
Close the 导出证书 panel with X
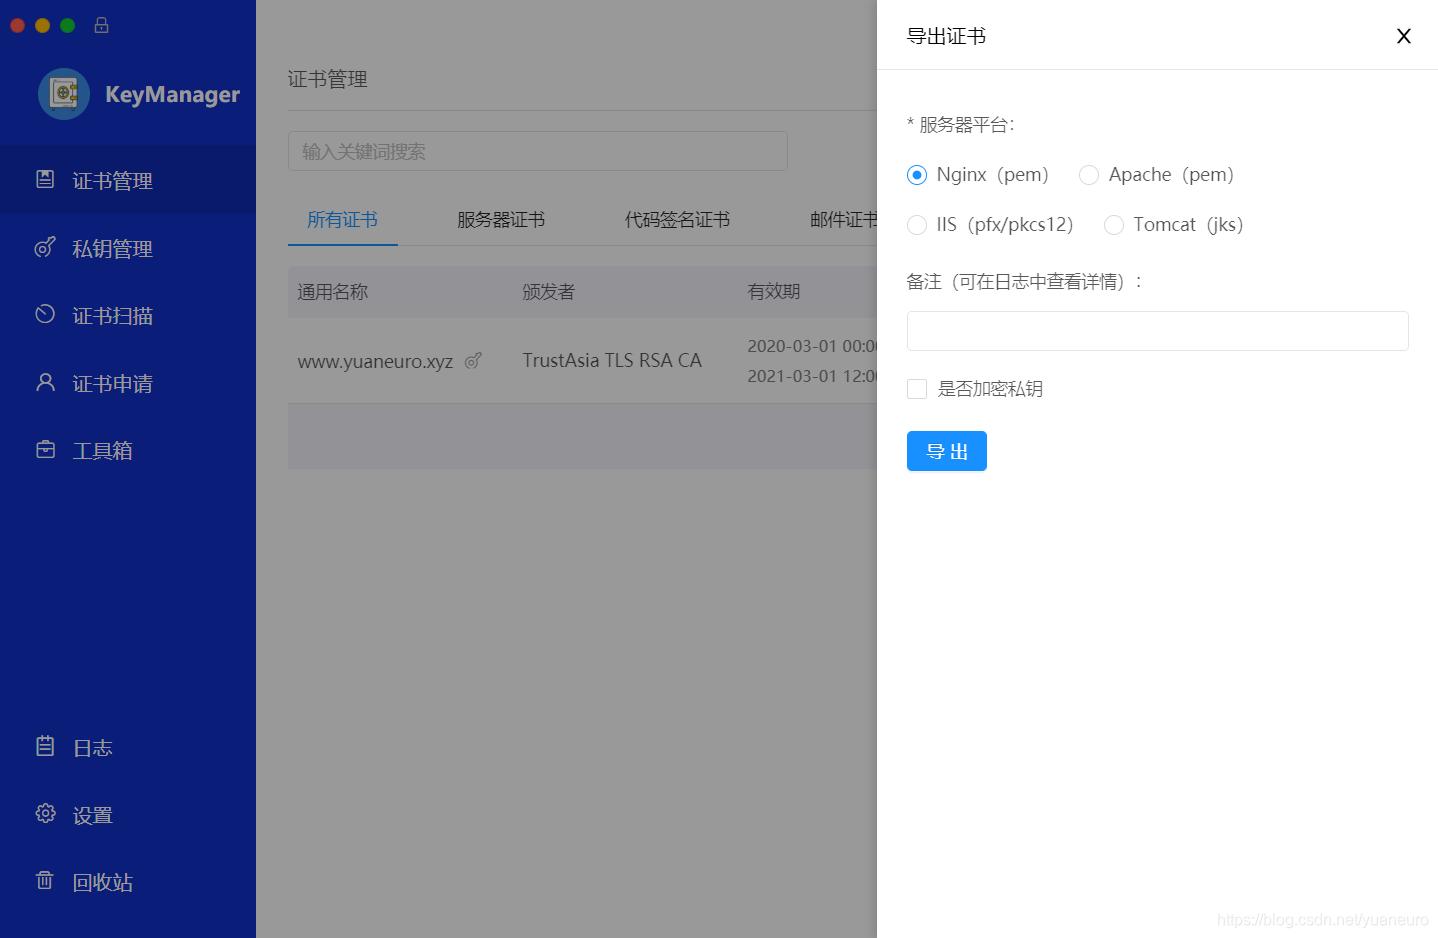coord(1404,36)
